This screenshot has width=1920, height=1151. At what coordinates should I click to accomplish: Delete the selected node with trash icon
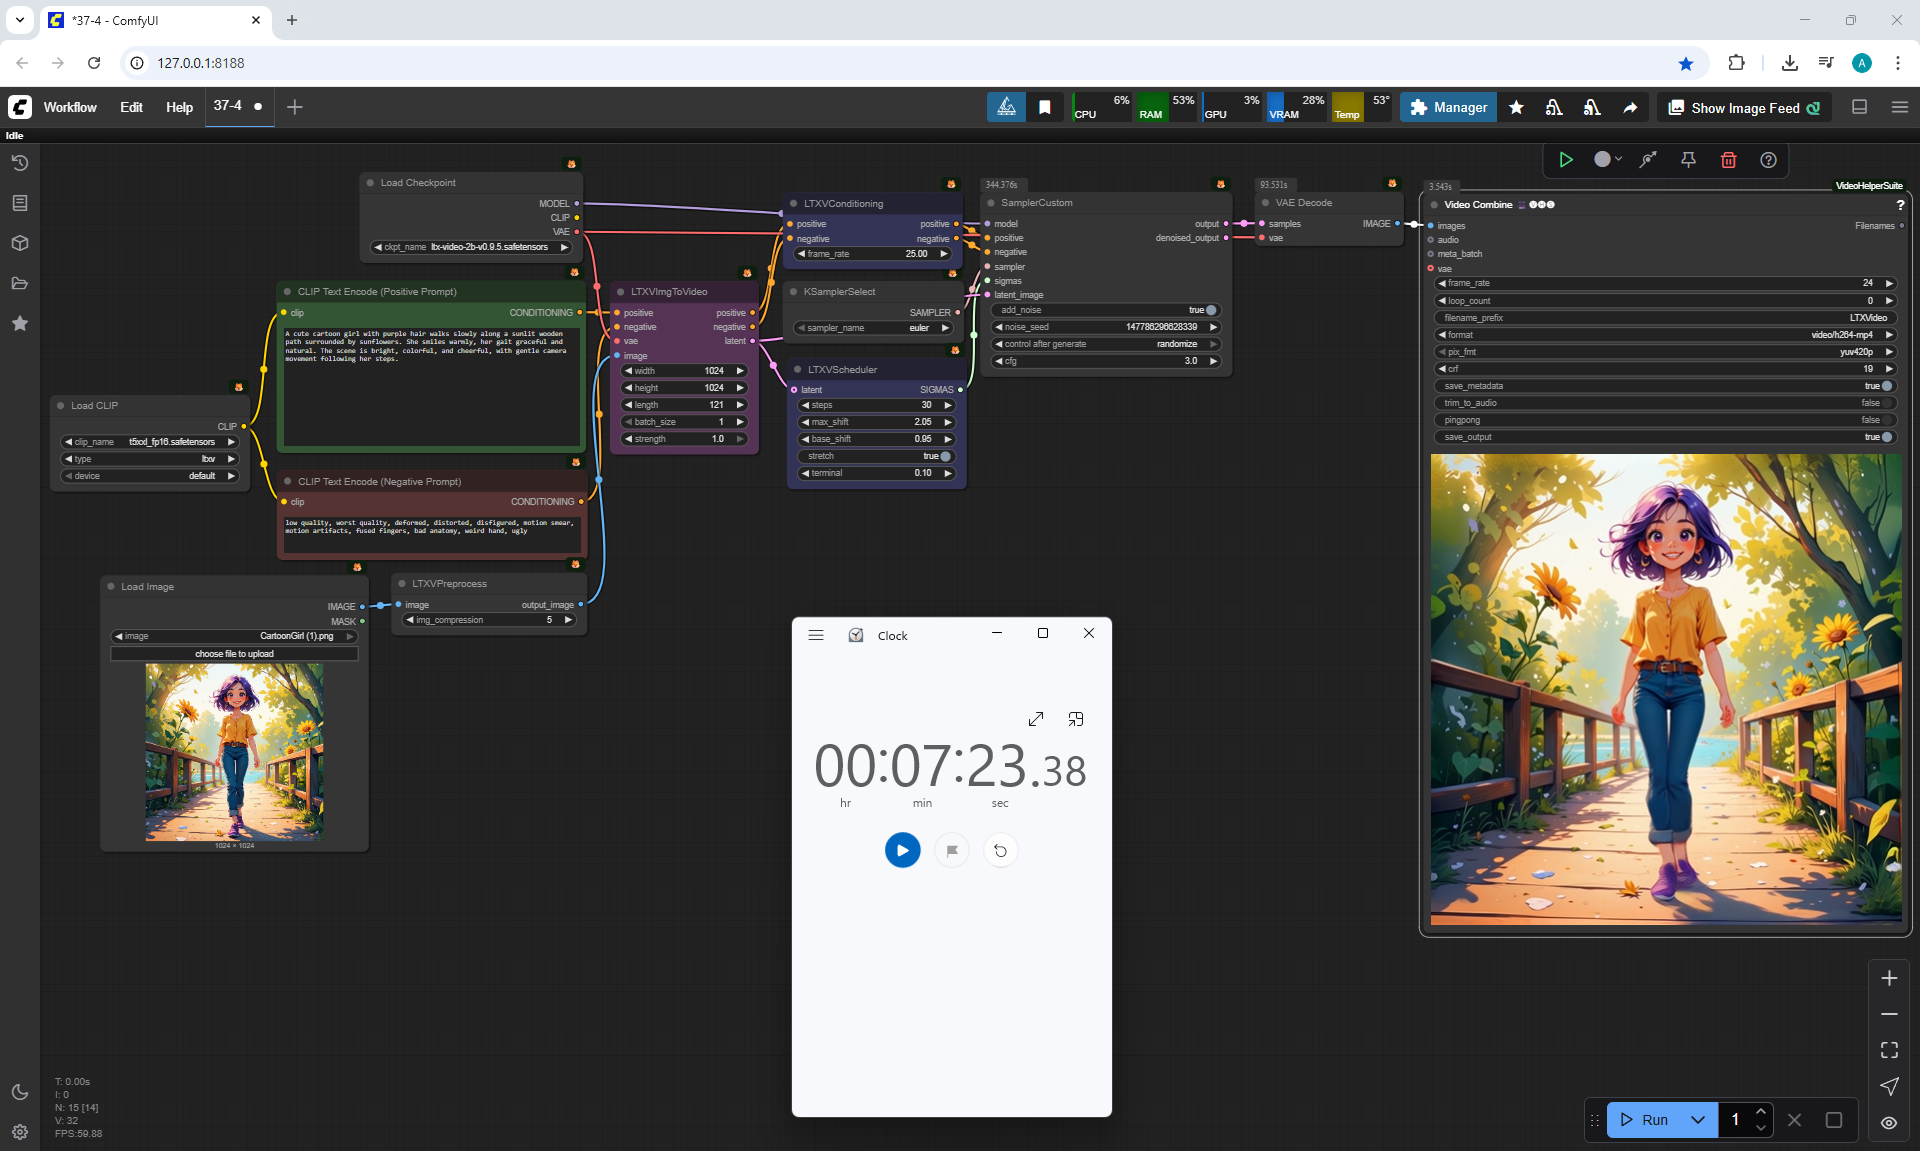click(1728, 160)
